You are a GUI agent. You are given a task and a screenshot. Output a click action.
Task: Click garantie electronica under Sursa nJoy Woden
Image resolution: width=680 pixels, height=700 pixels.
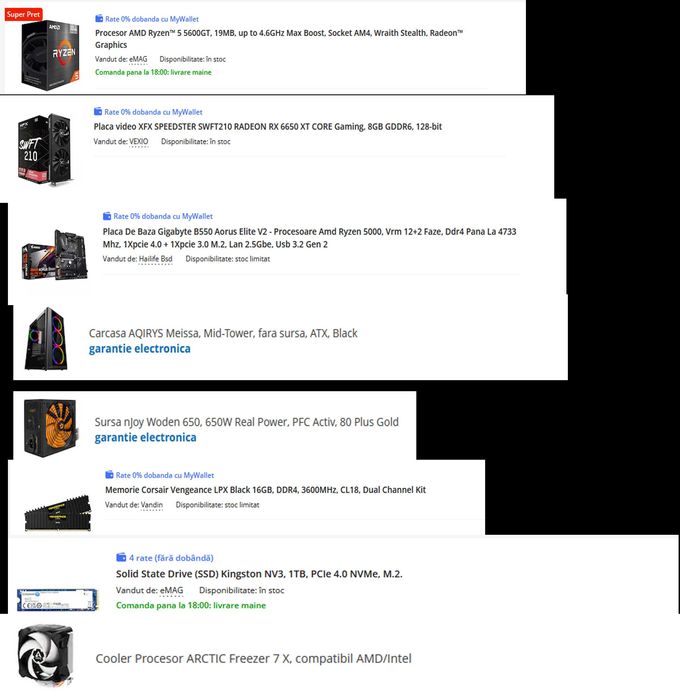(x=146, y=438)
